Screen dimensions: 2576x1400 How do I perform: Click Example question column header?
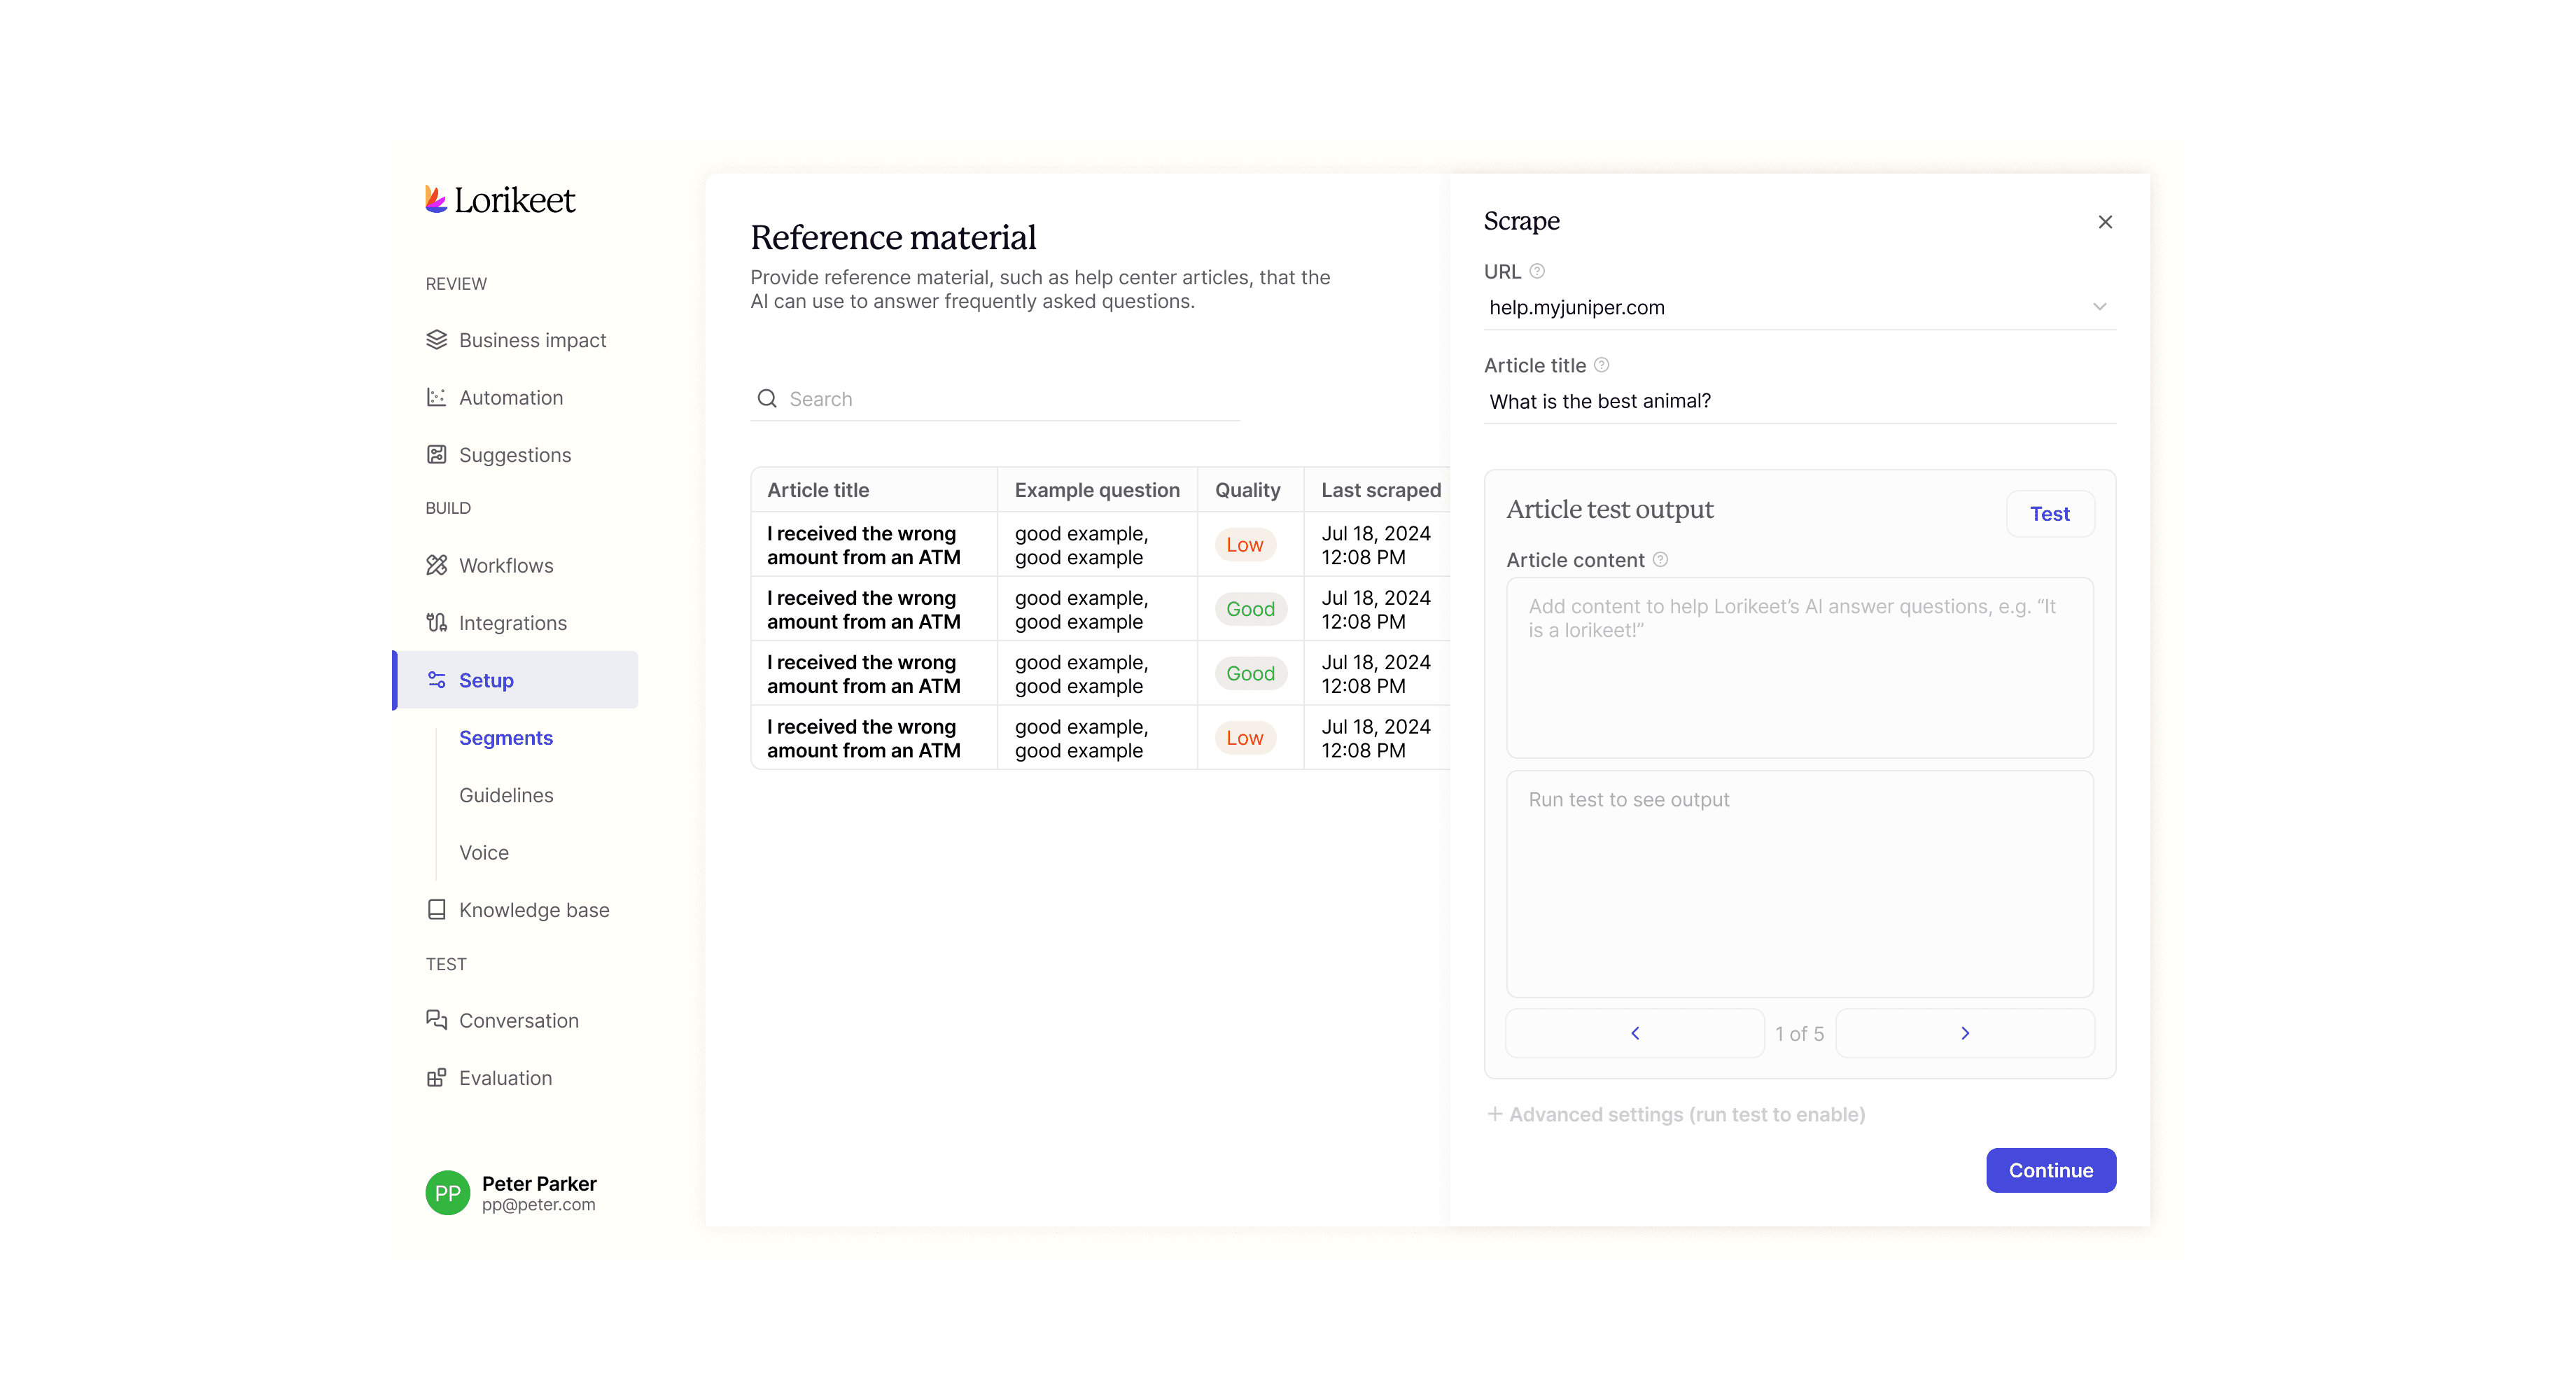pyautogui.click(x=1097, y=490)
